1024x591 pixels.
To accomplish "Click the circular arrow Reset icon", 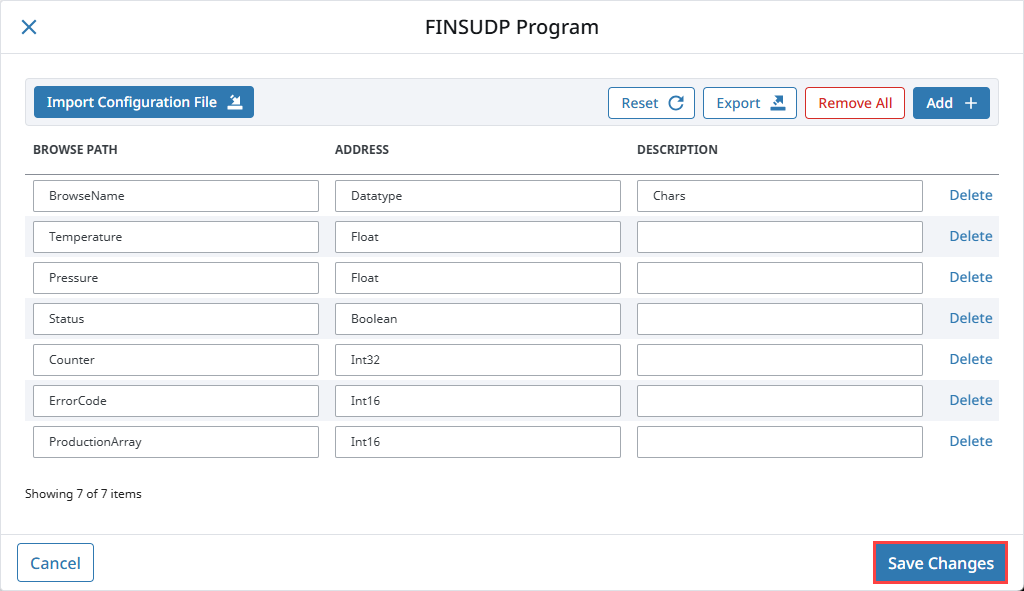I will click(676, 103).
